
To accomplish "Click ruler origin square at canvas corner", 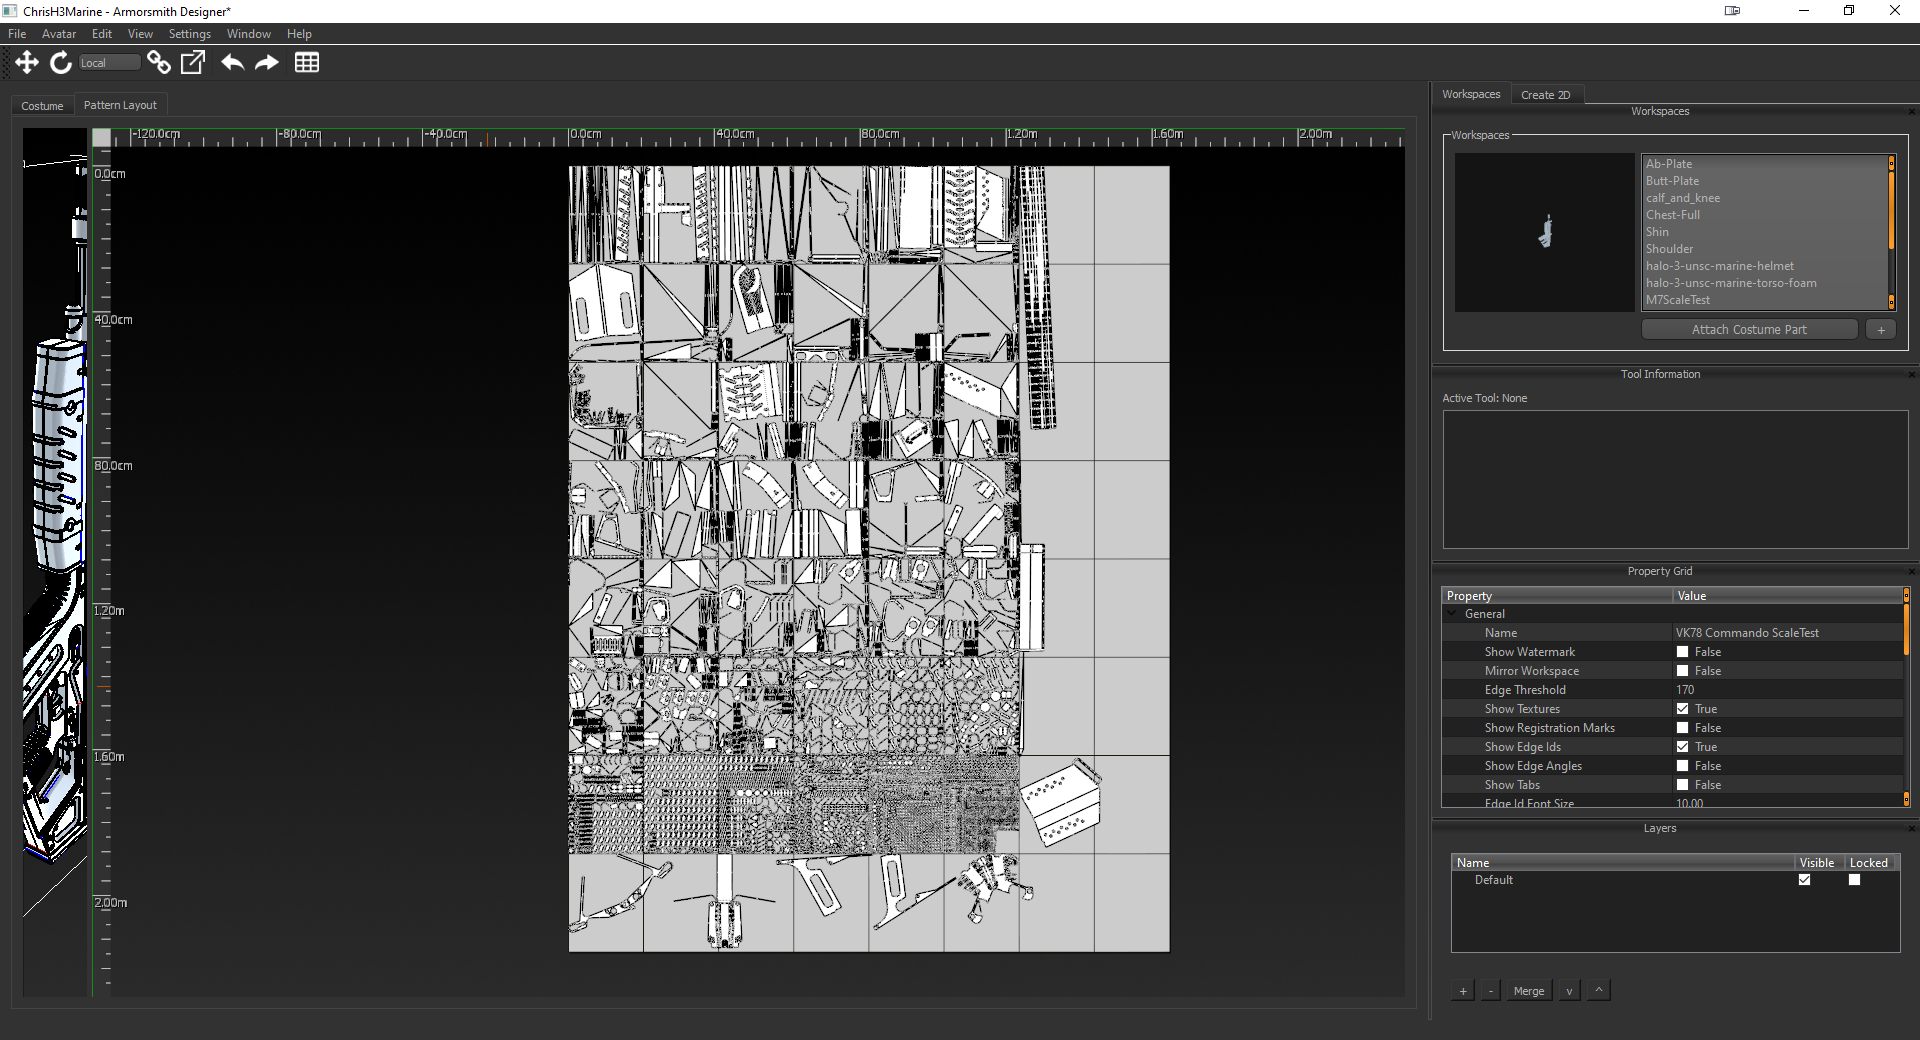I will (102, 138).
